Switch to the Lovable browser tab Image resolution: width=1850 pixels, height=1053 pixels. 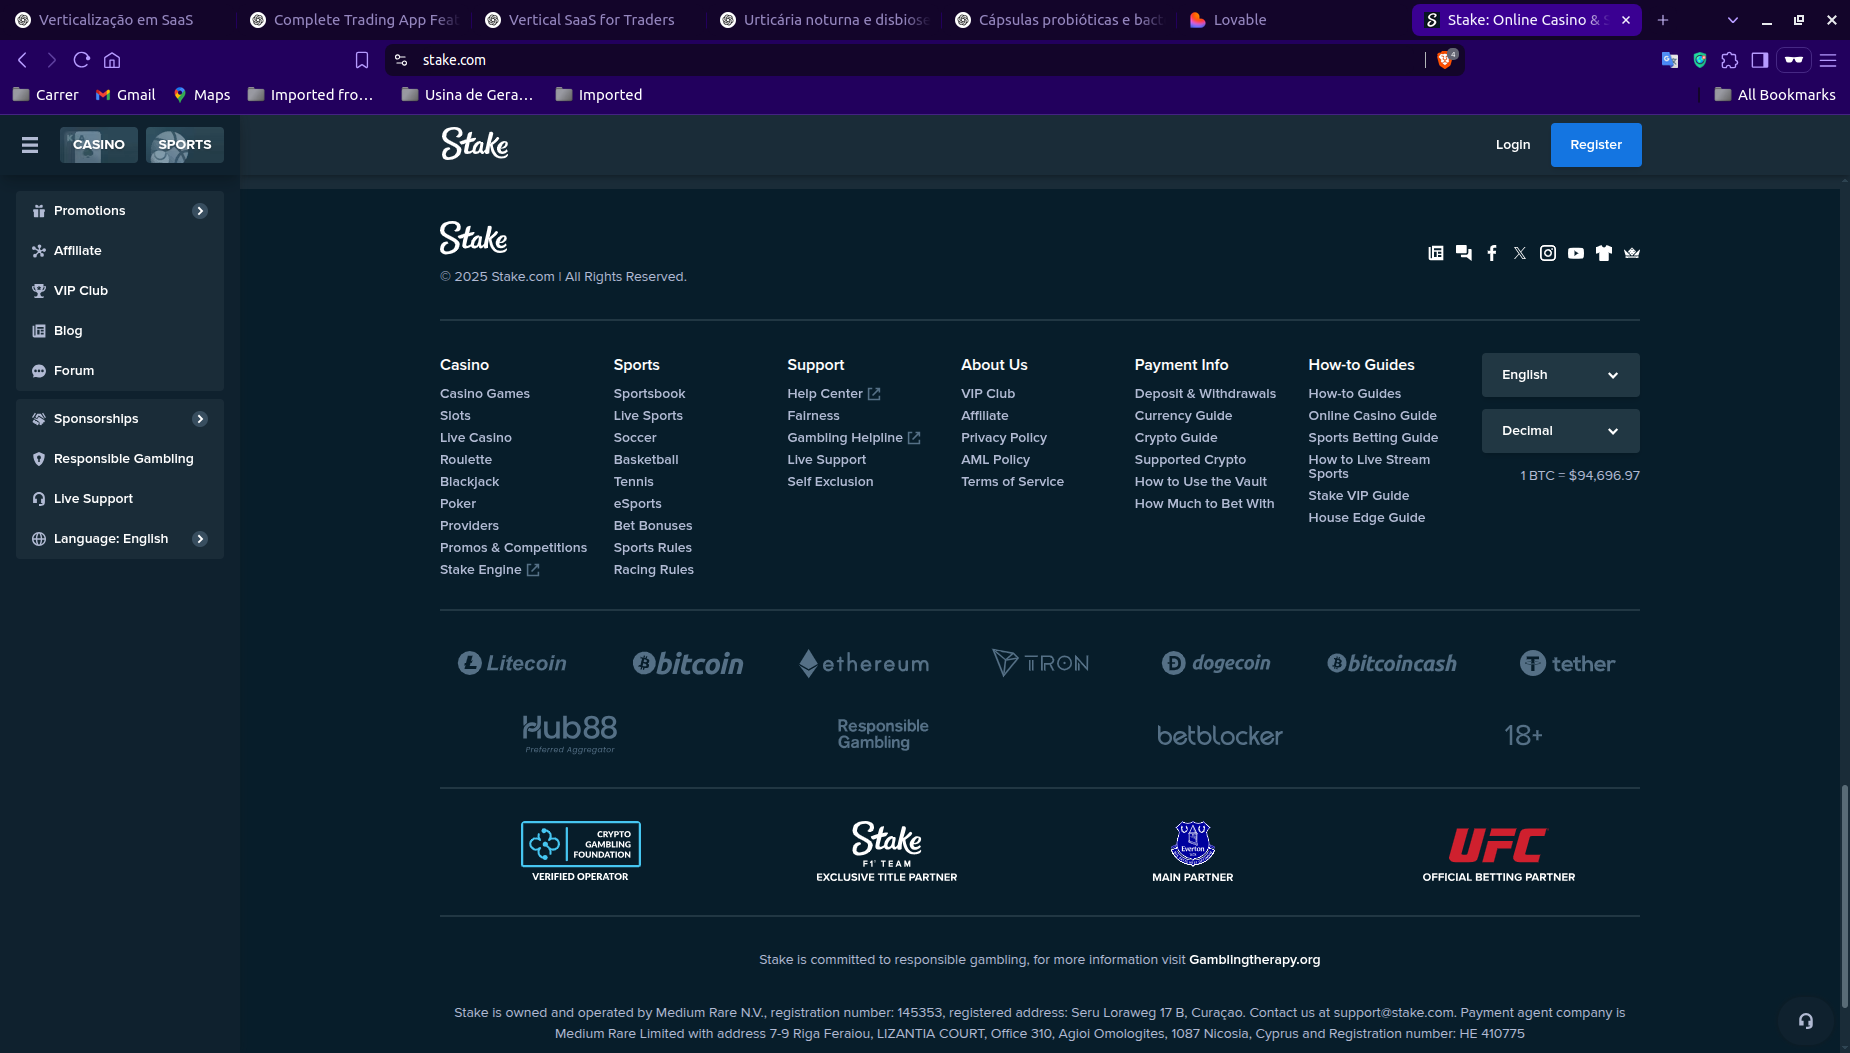(1238, 20)
